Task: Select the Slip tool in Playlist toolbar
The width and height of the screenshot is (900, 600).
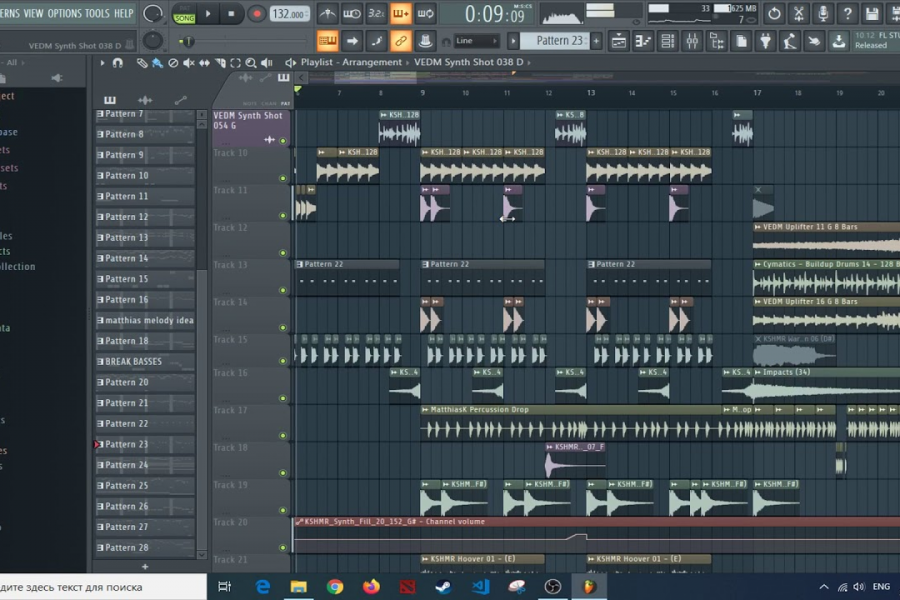Action: click(x=204, y=63)
